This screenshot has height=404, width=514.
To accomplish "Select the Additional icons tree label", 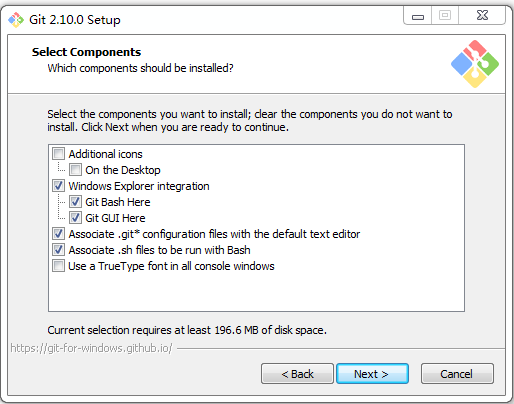I will (105, 154).
